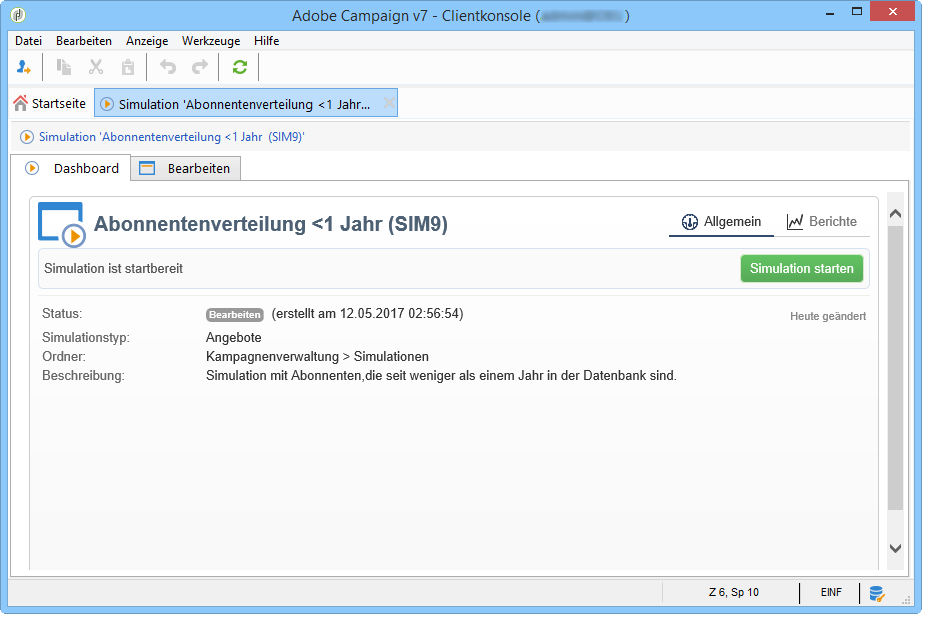Close the Simulation tab with X
Screen dimensions: 940x633
click(x=389, y=103)
